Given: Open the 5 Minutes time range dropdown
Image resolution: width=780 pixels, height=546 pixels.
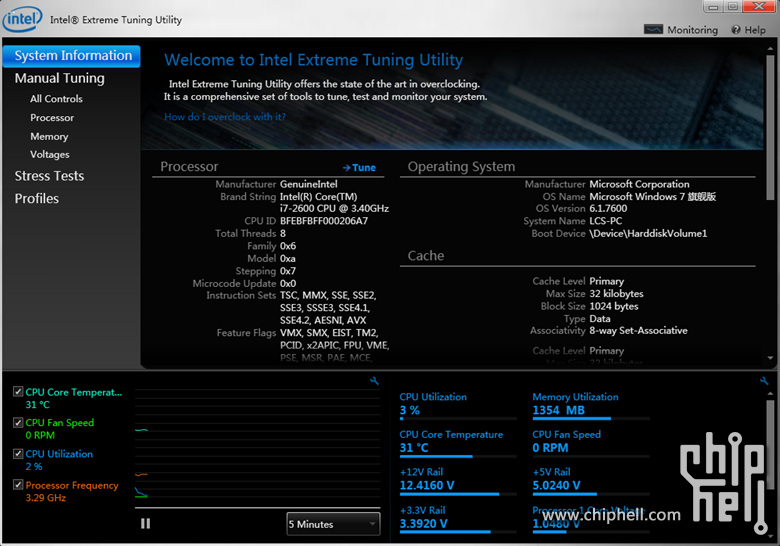Looking at the screenshot, I should (333, 524).
